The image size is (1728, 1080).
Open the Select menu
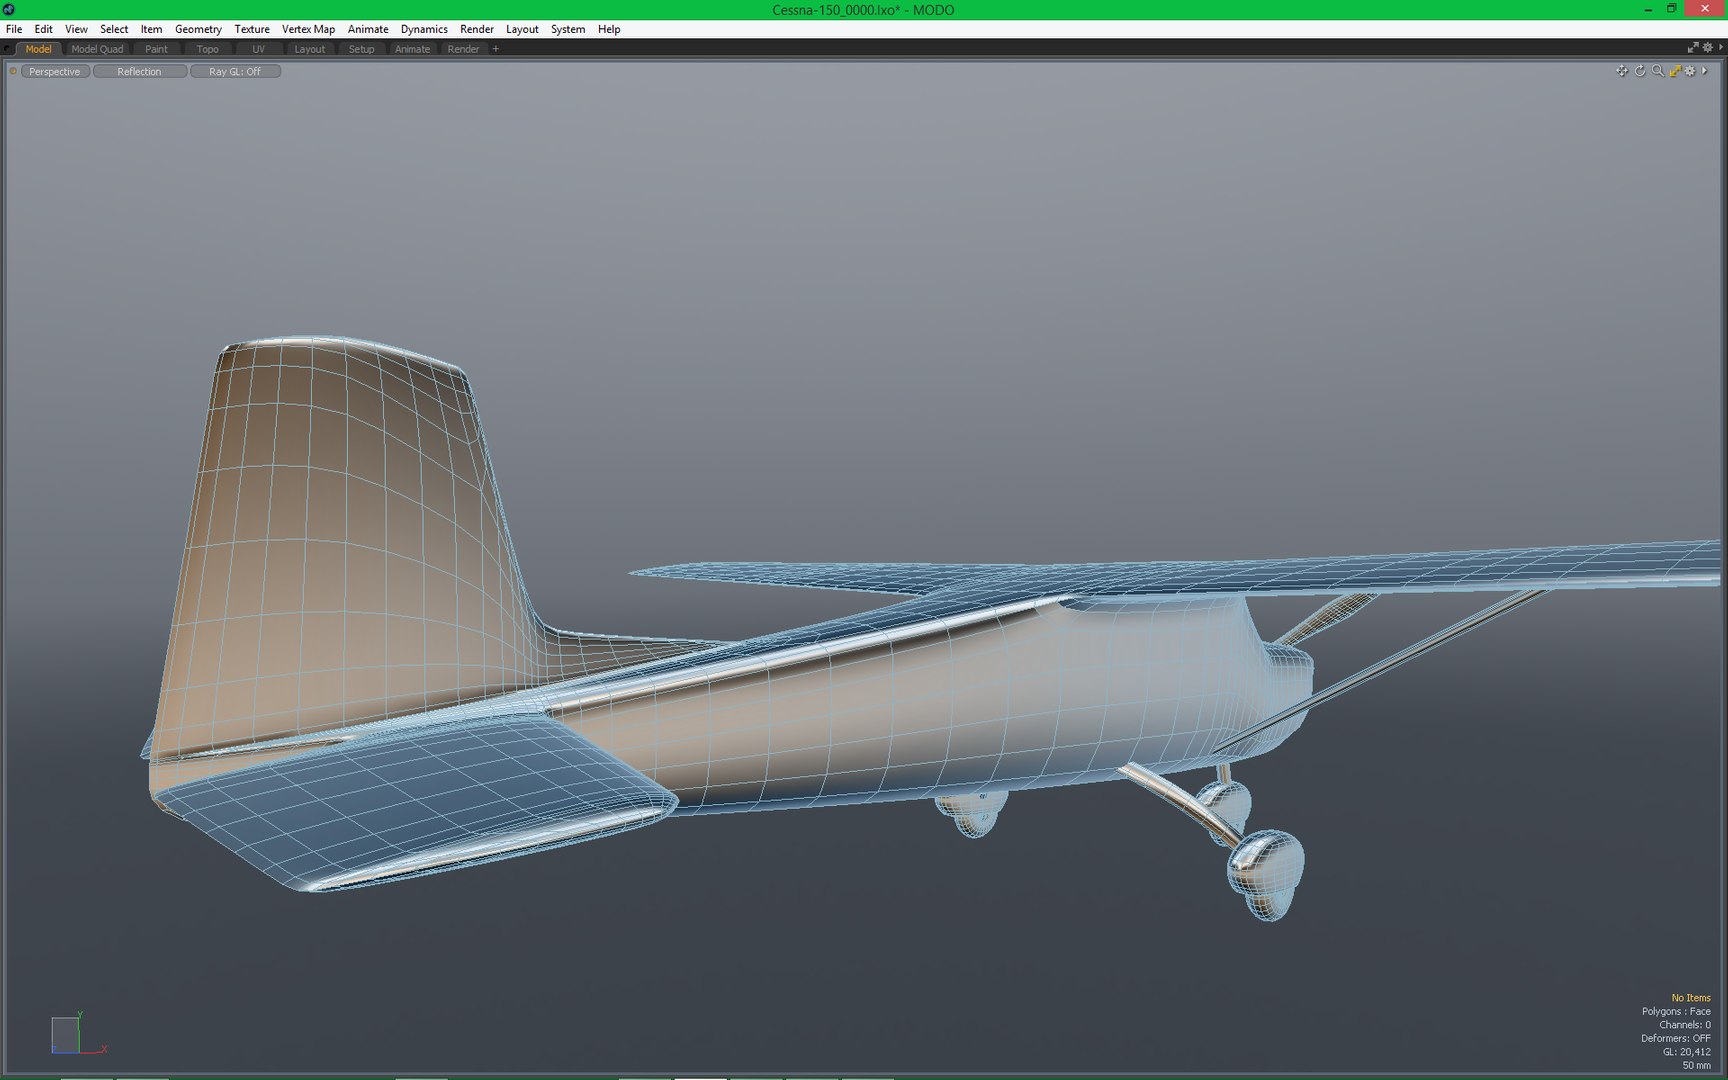(114, 29)
